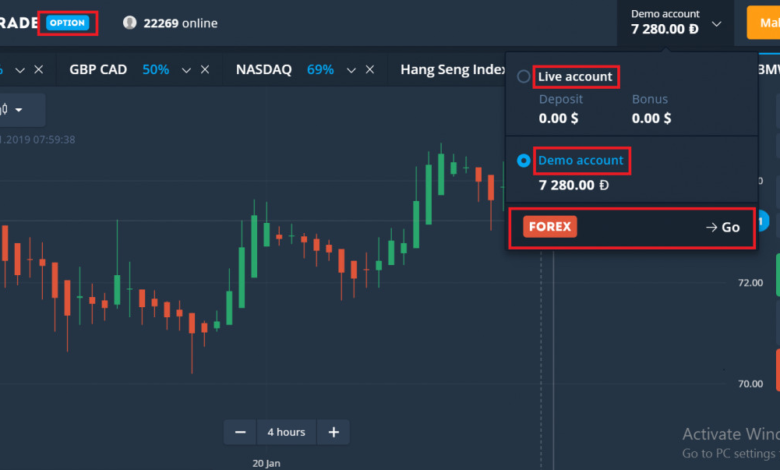Open the chart type dropdown arrow
Image resolution: width=780 pixels, height=470 pixels.
[19, 109]
